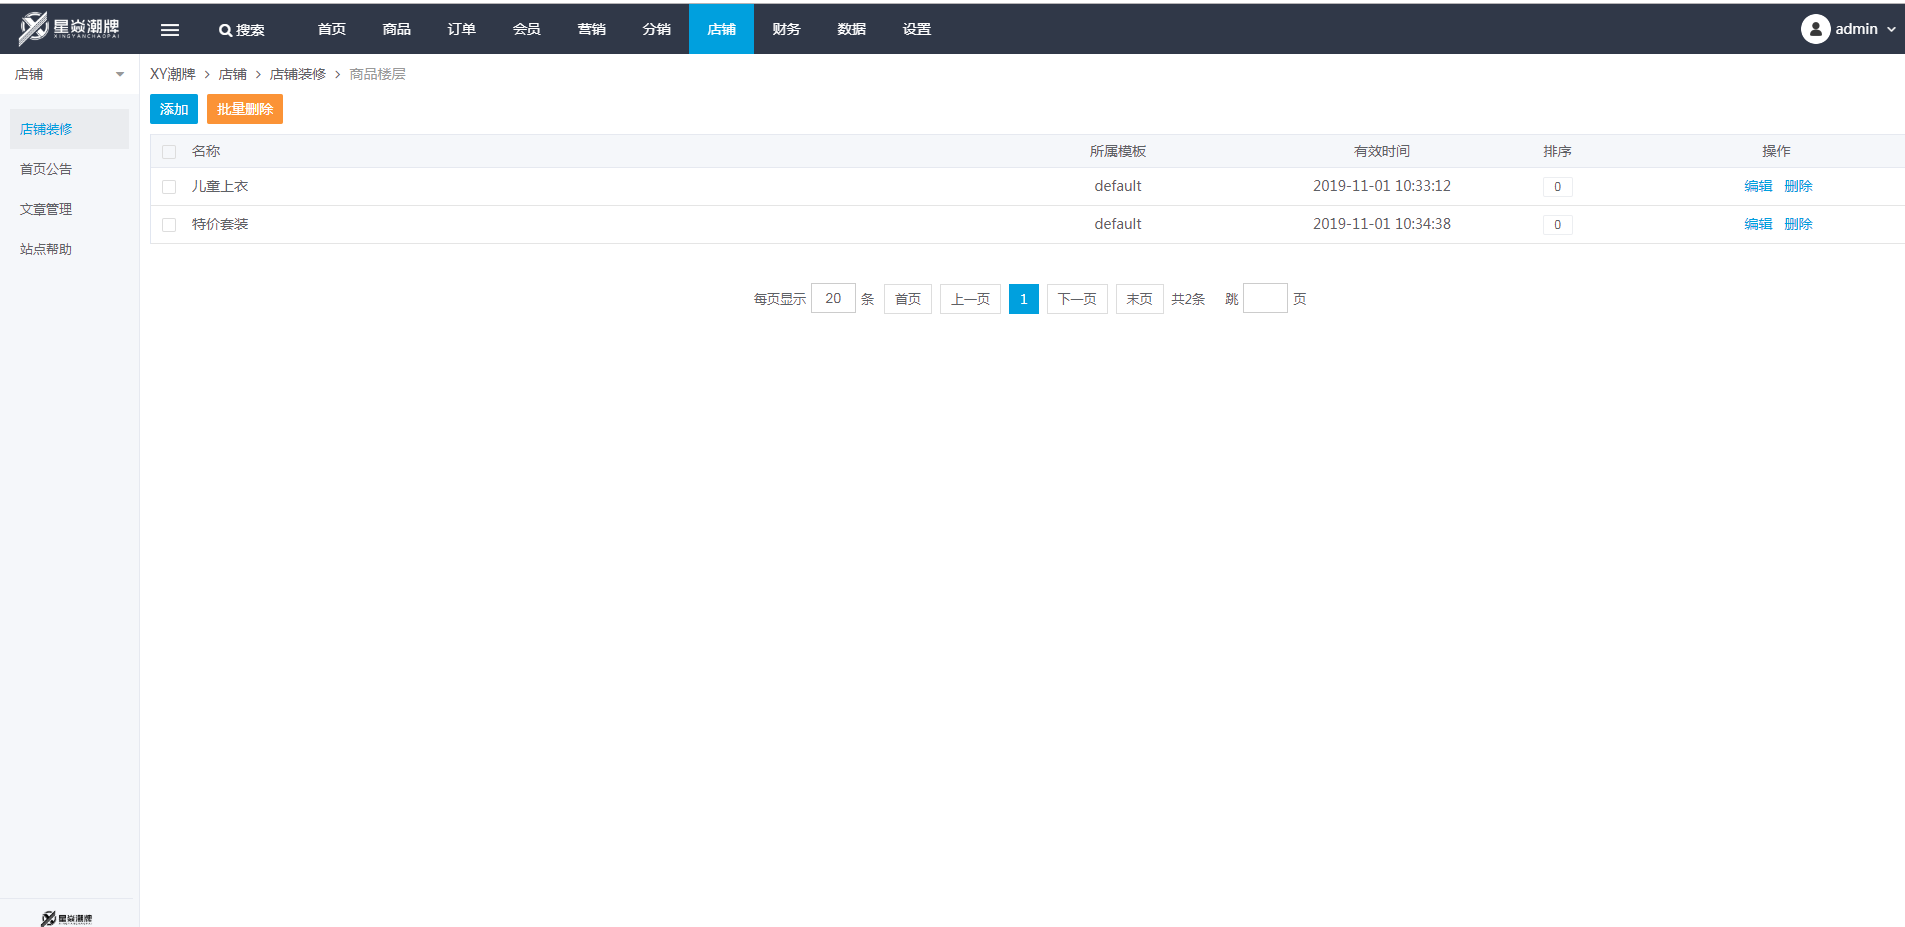Go to 下一页 pagination button
Screen dimensions: 1905x927
1077,299
